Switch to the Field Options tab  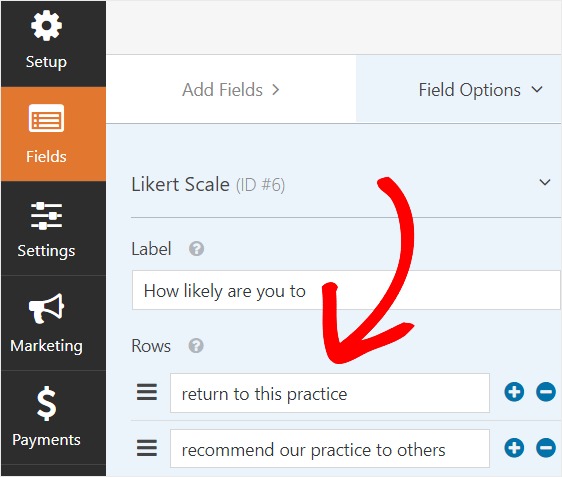click(x=459, y=90)
